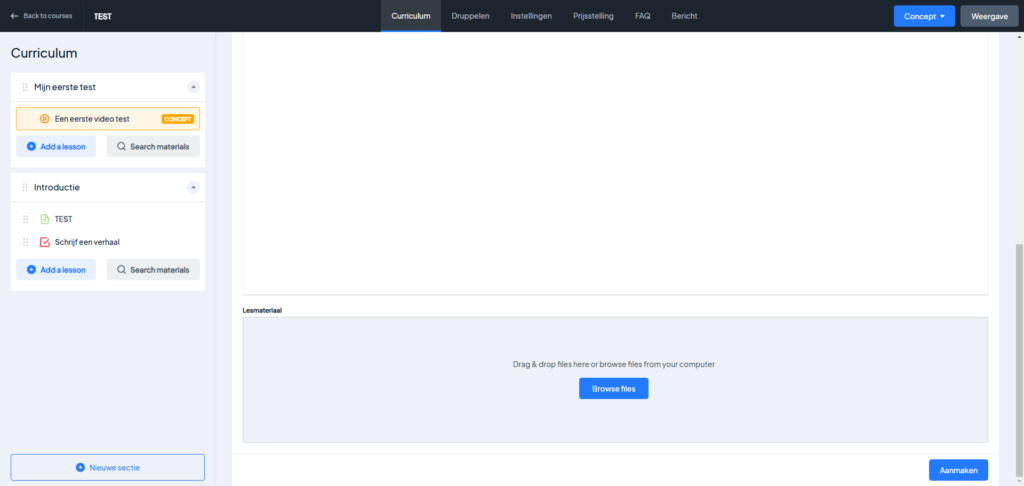Switch to the Druppelen tab
Screen dimensions: 1024x486
click(x=470, y=16)
